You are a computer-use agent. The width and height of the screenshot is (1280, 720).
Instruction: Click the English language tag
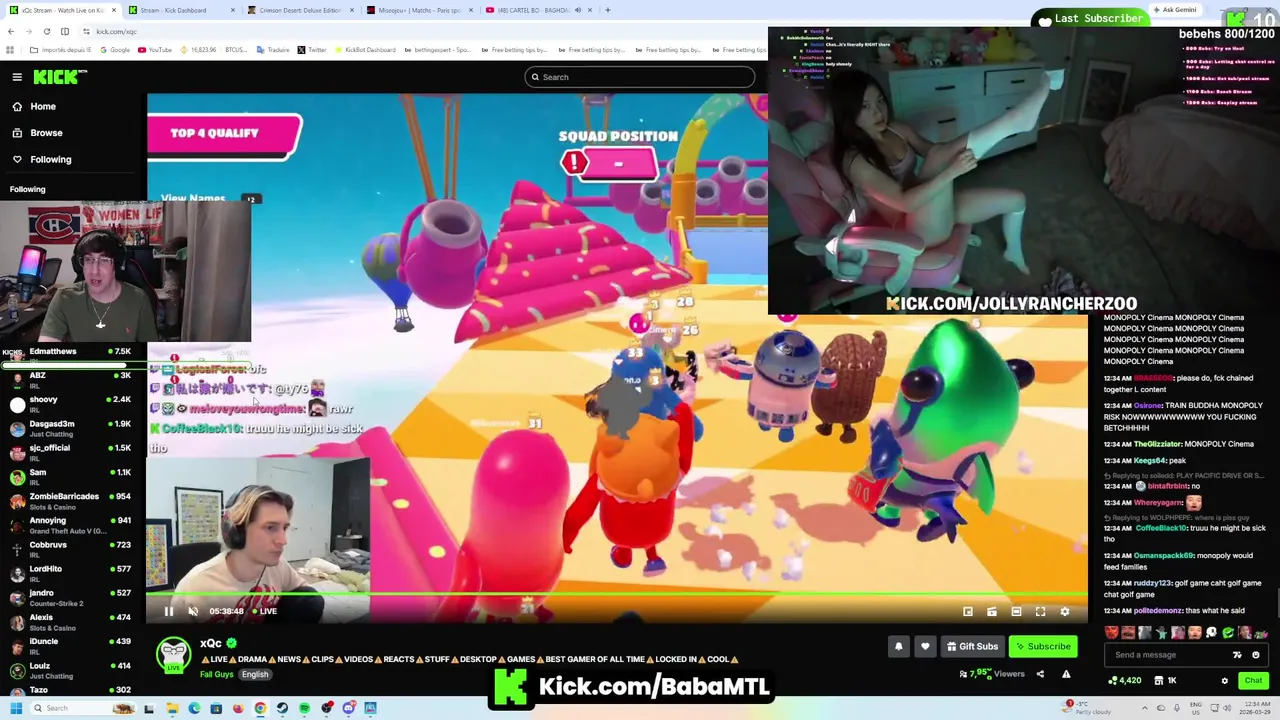coord(255,674)
